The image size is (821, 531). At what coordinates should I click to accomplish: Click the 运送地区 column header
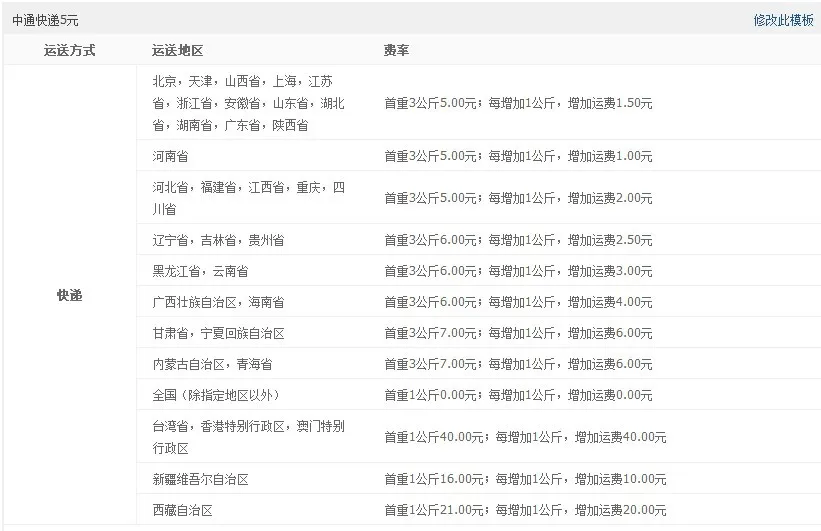[x=177, y=50]
